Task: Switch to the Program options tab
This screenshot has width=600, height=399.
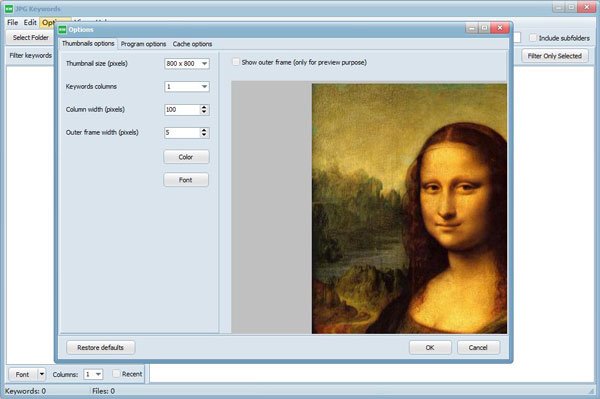Action: [x=143, y=44]
